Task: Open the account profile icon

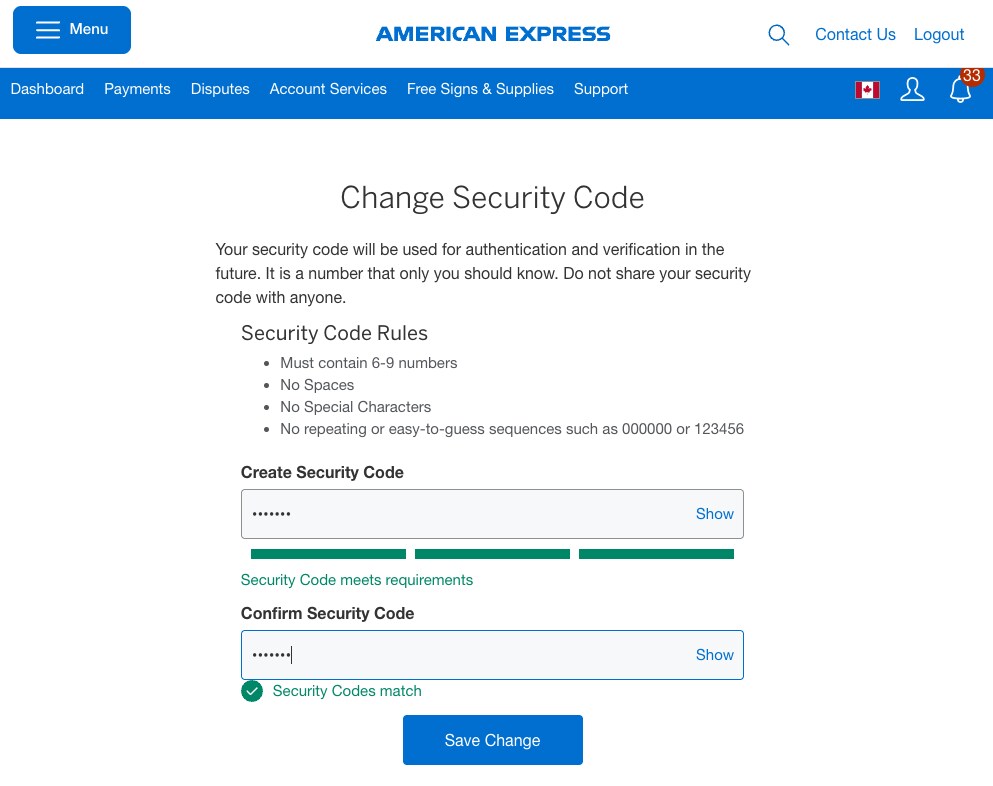Action: tap(912, 89)
